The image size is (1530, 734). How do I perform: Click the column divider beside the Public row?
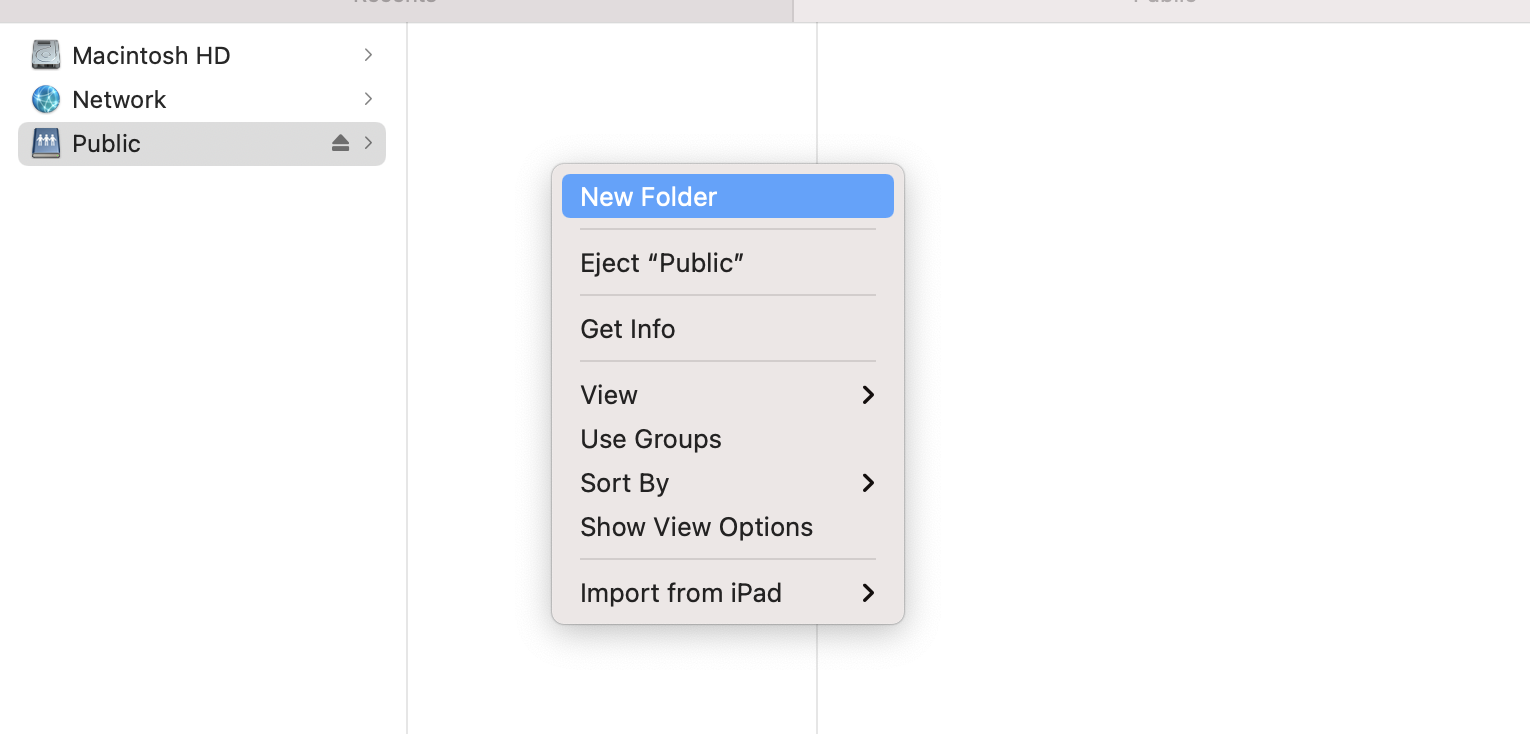[407, 144]
